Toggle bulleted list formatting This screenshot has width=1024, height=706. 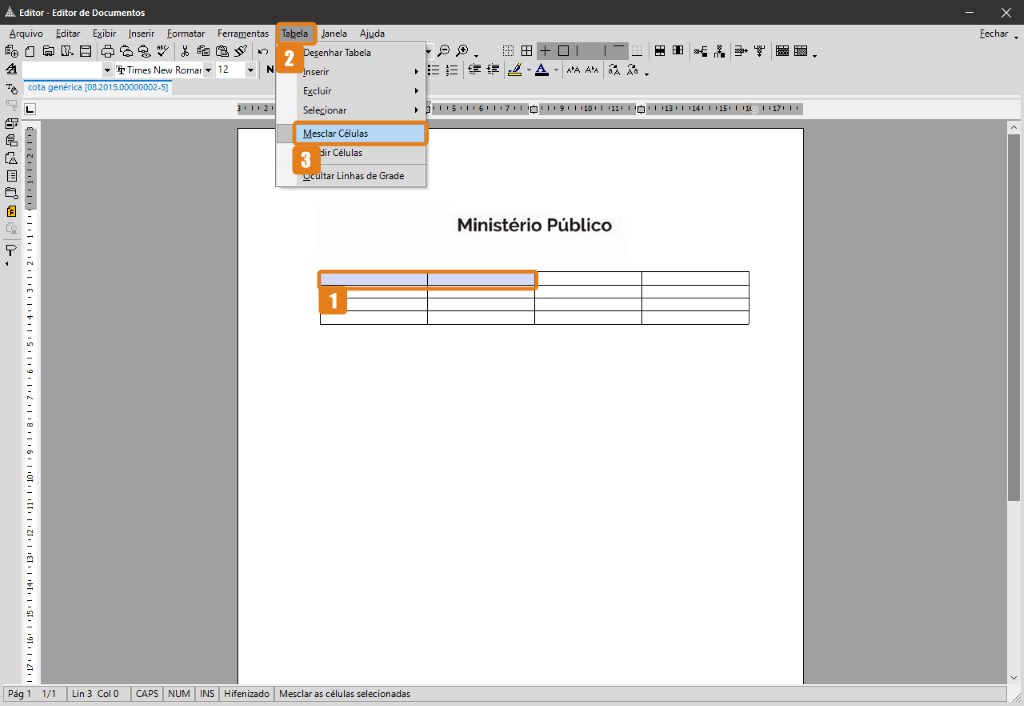[x=435, y=69]
